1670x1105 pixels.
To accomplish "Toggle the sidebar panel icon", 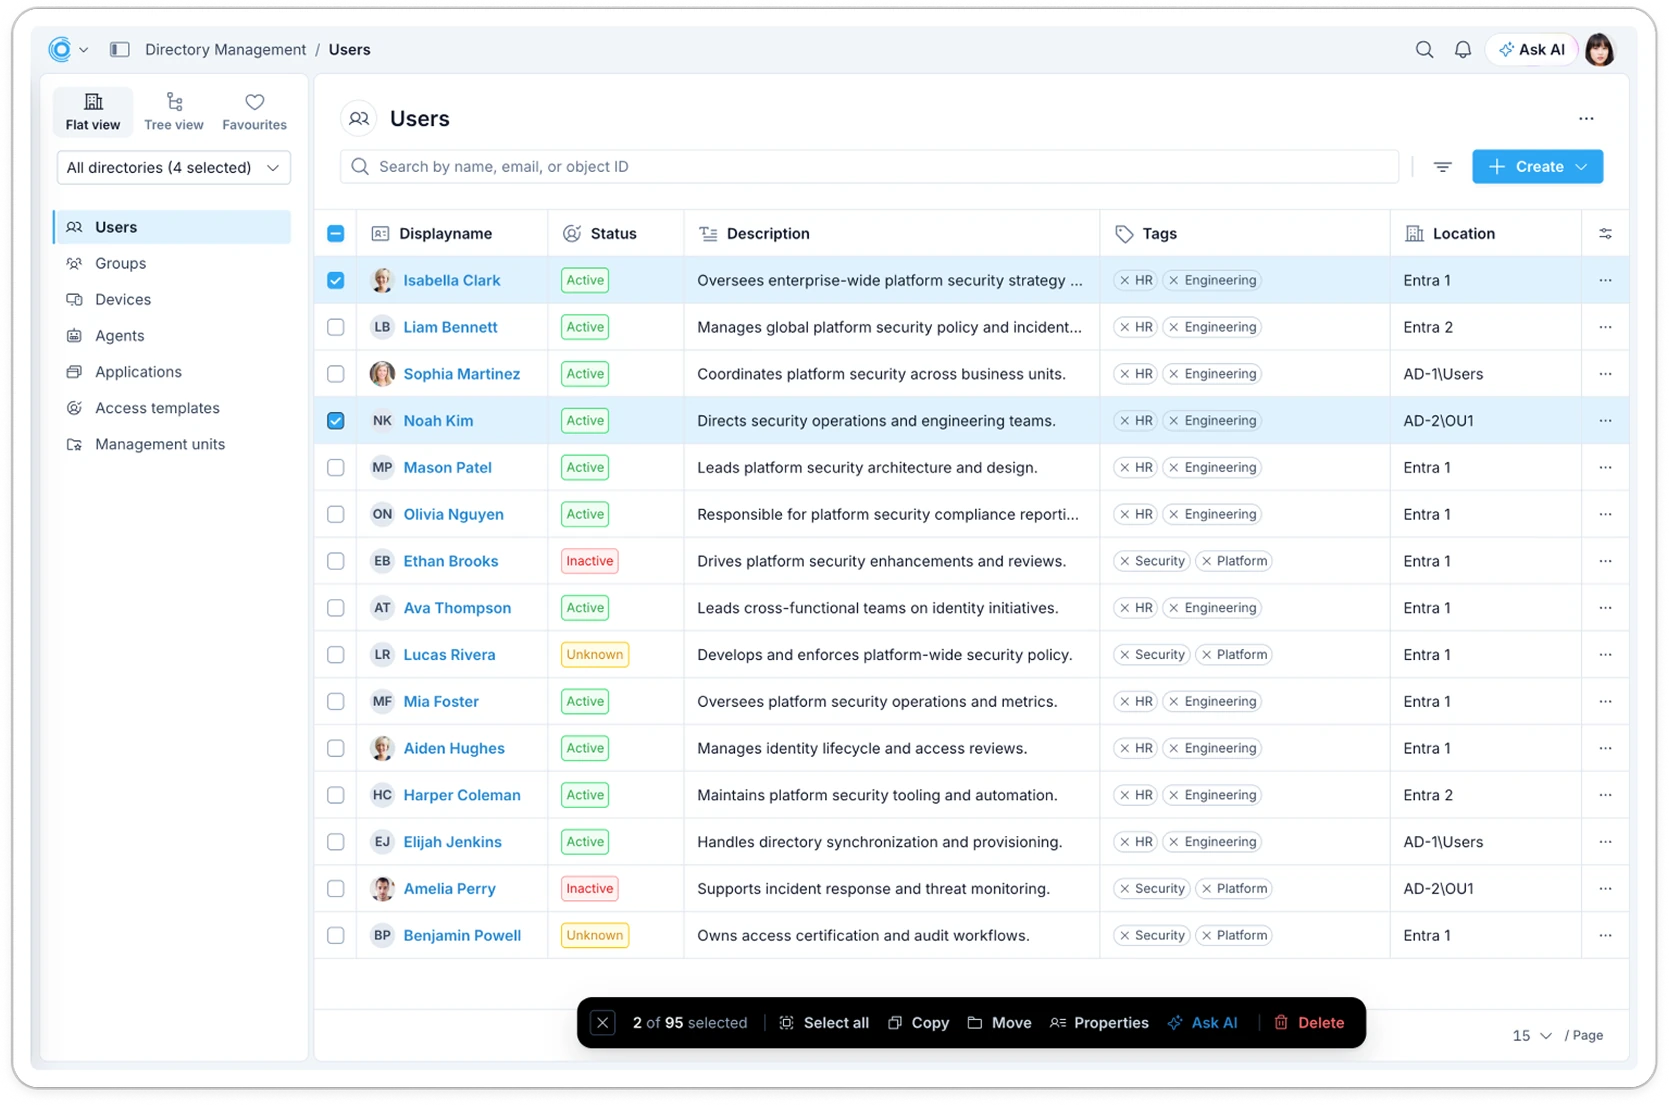I will 120,49.
